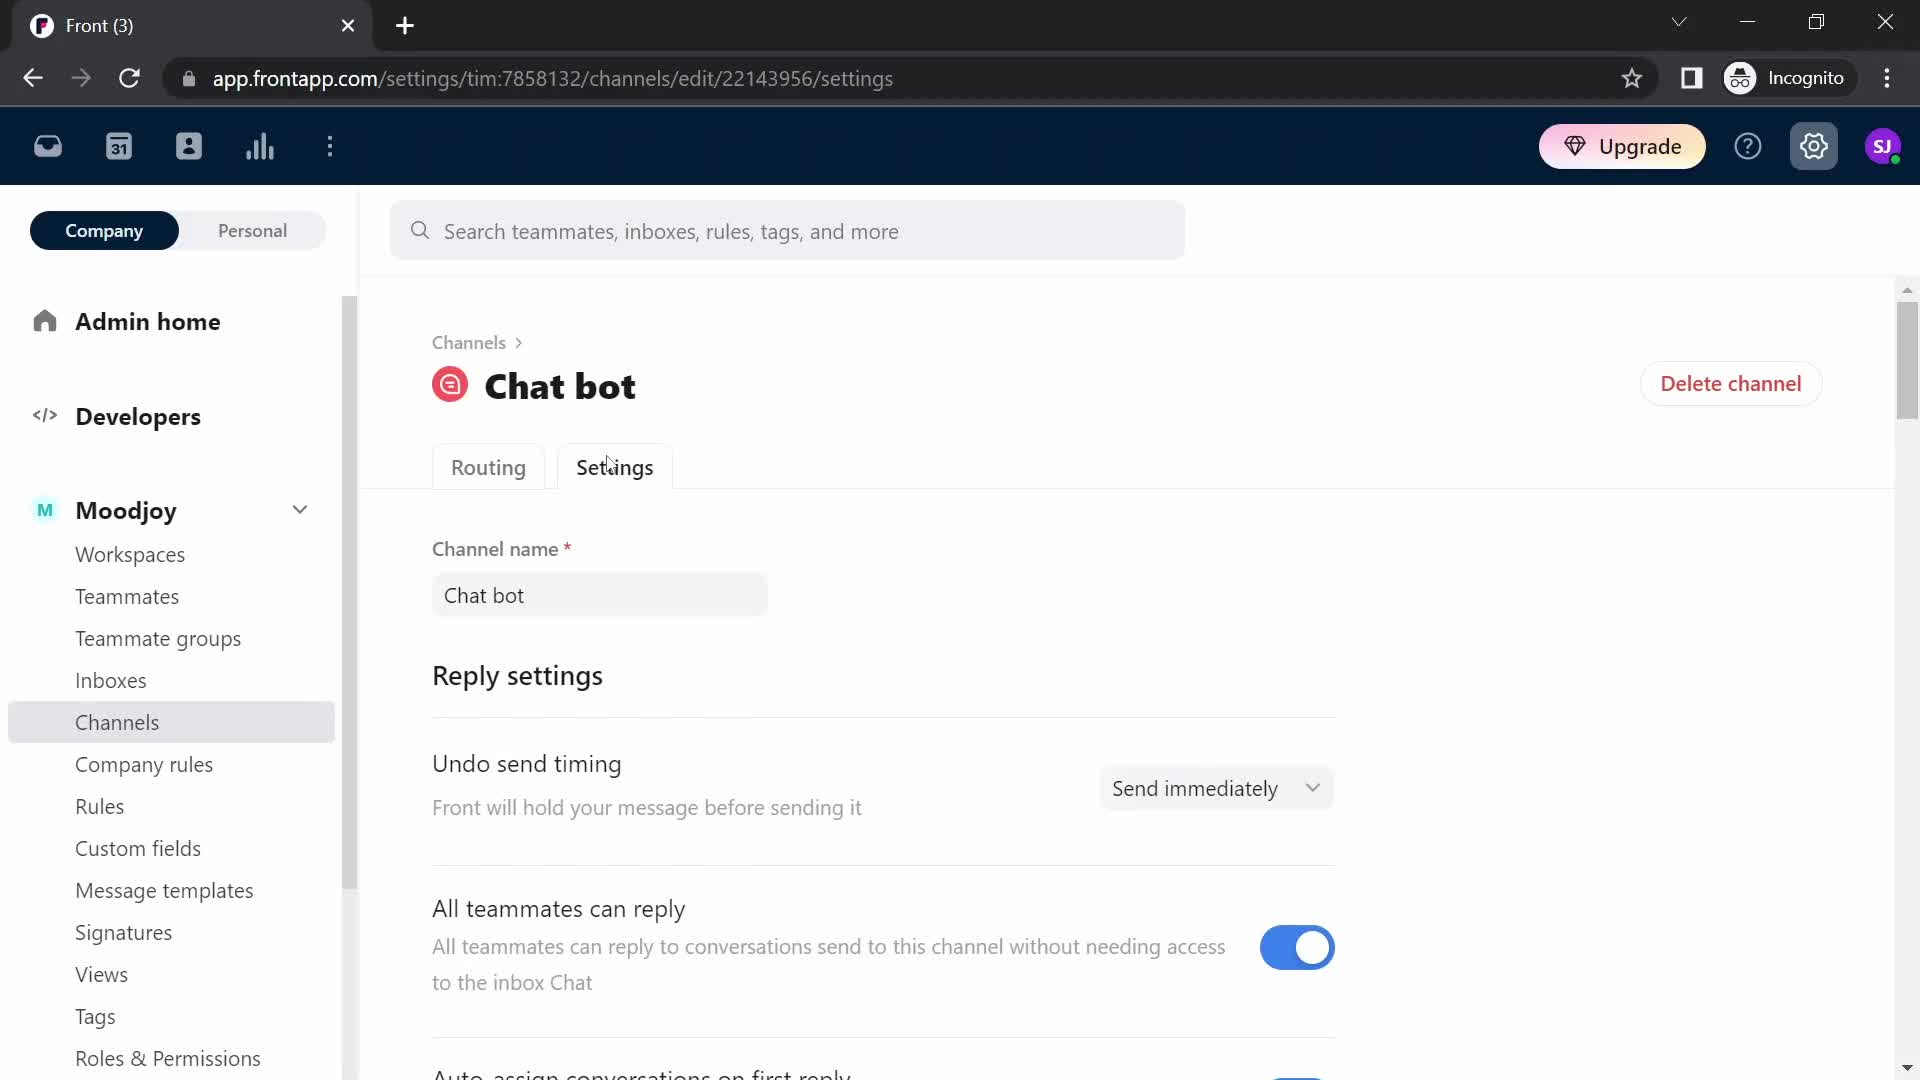
Task: Click the Help question mark icon
Action: pos(1749,146)
